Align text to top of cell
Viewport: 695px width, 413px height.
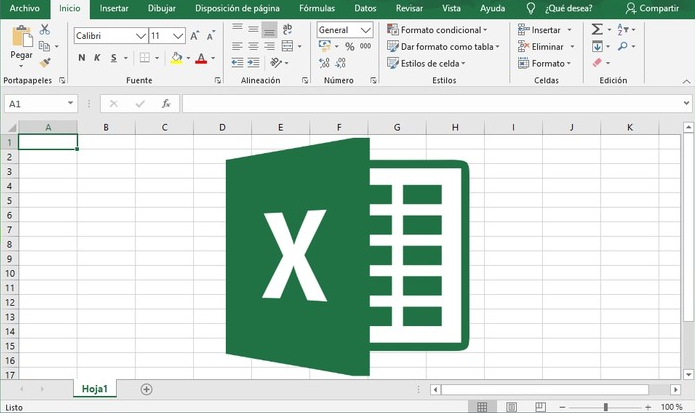point(237,29)
